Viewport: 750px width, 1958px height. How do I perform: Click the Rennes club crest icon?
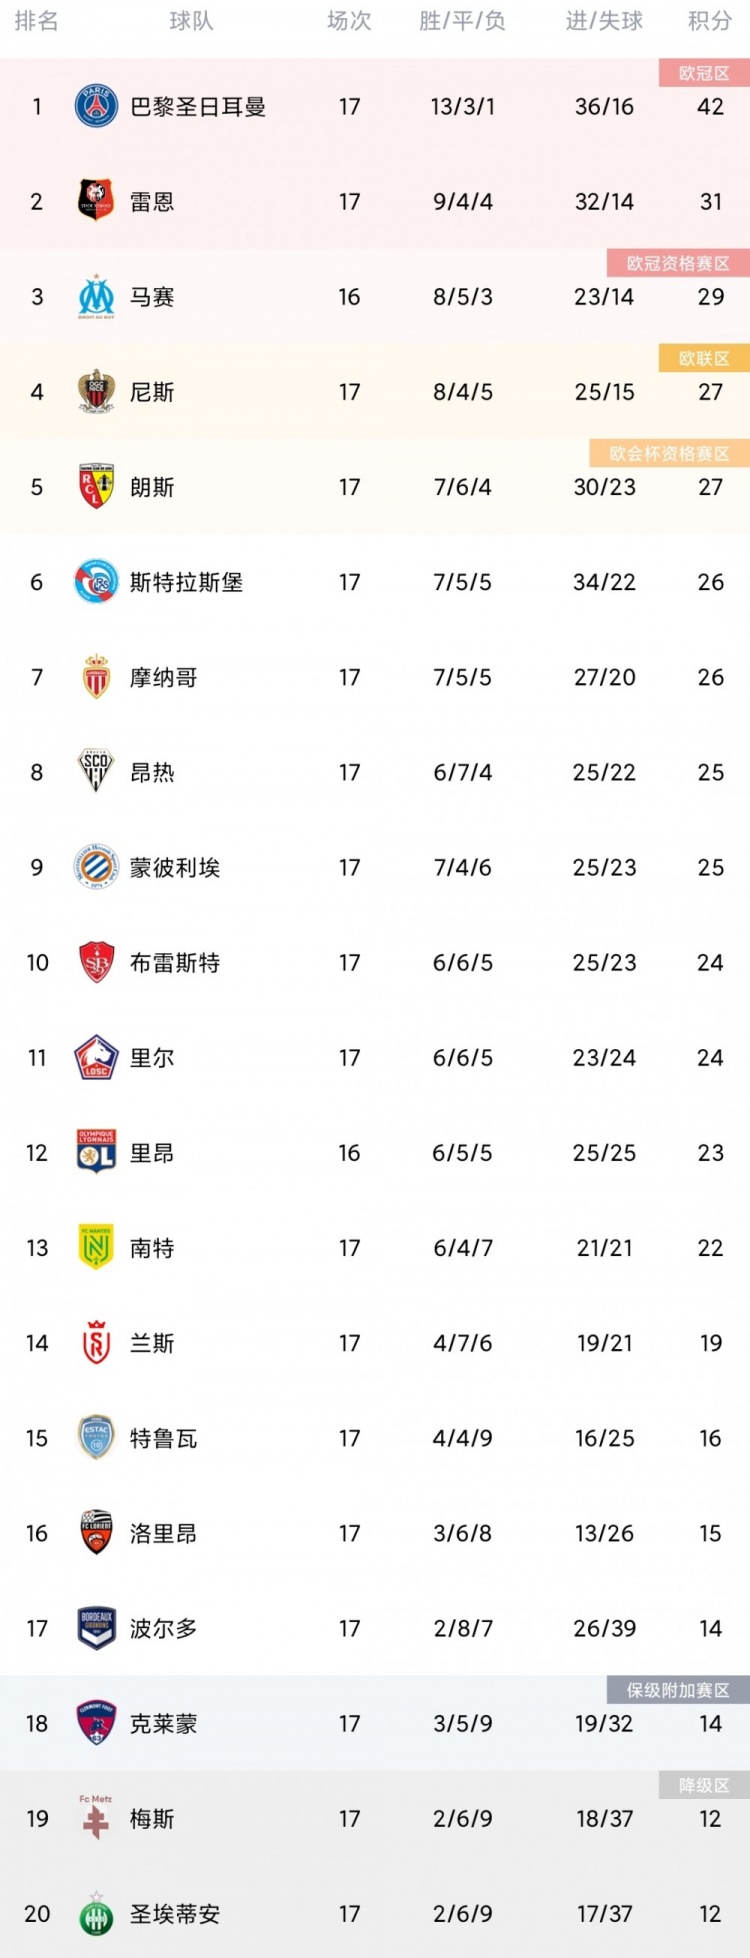click(x=96, y=201)
